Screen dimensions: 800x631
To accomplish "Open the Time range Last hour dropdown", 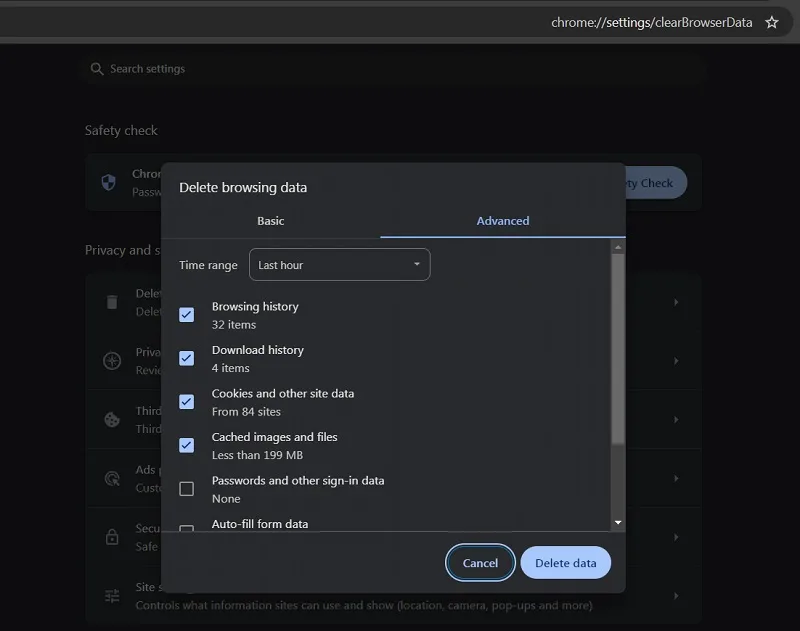I will click(x=340, y=265).
